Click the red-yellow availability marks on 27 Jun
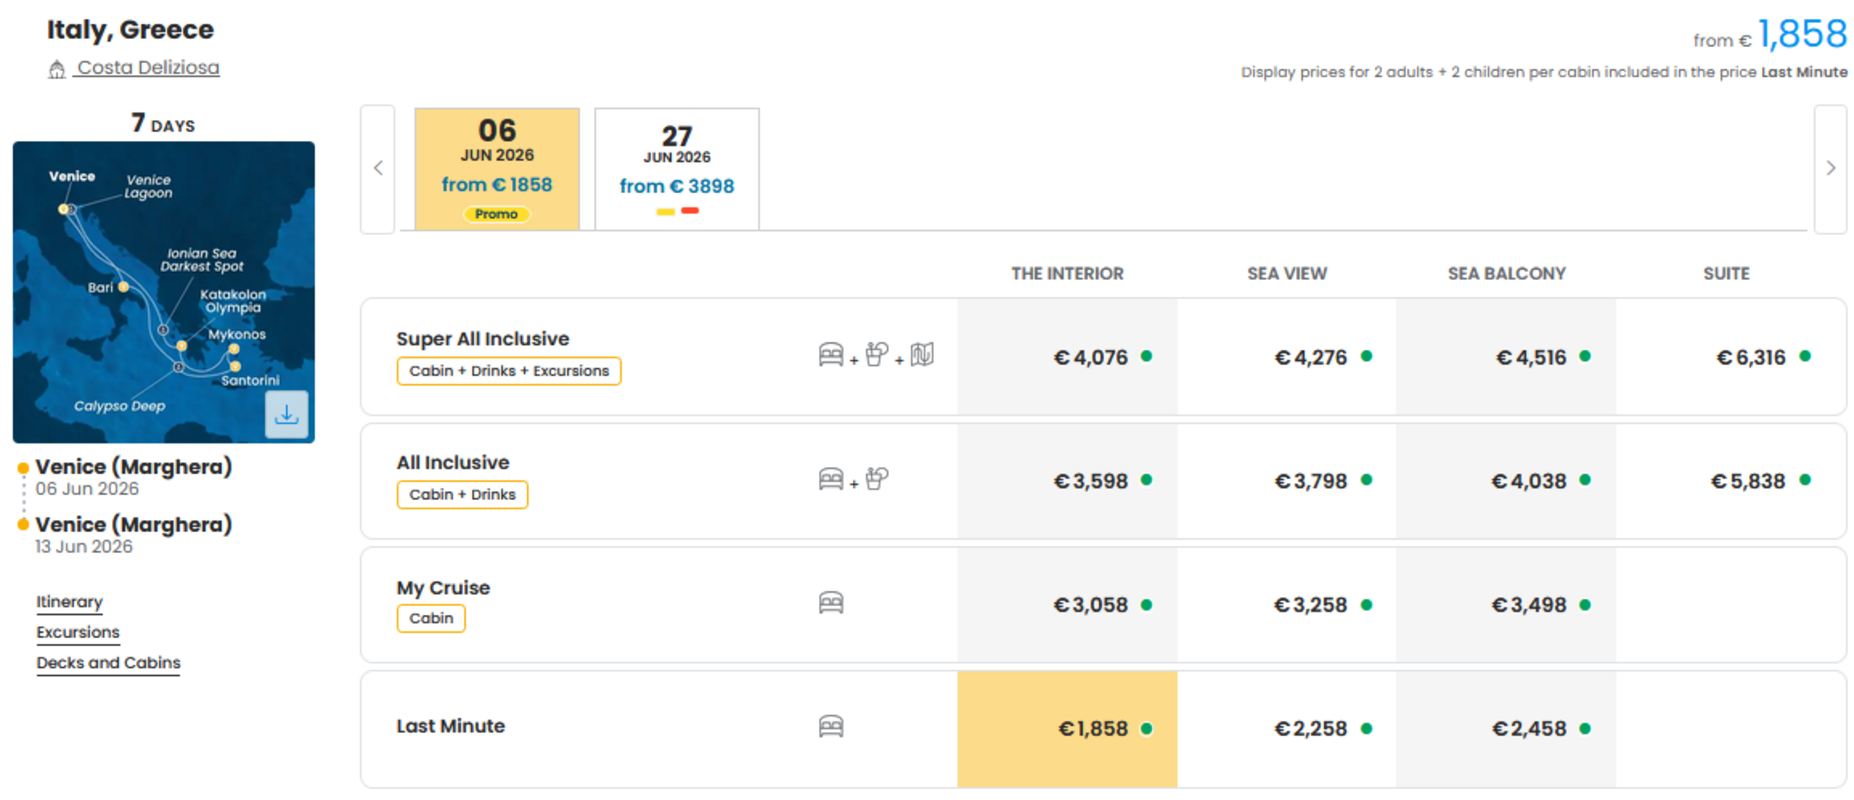Image resolution: width=1854 pixels, height=800 pixels. click(677, 211)
